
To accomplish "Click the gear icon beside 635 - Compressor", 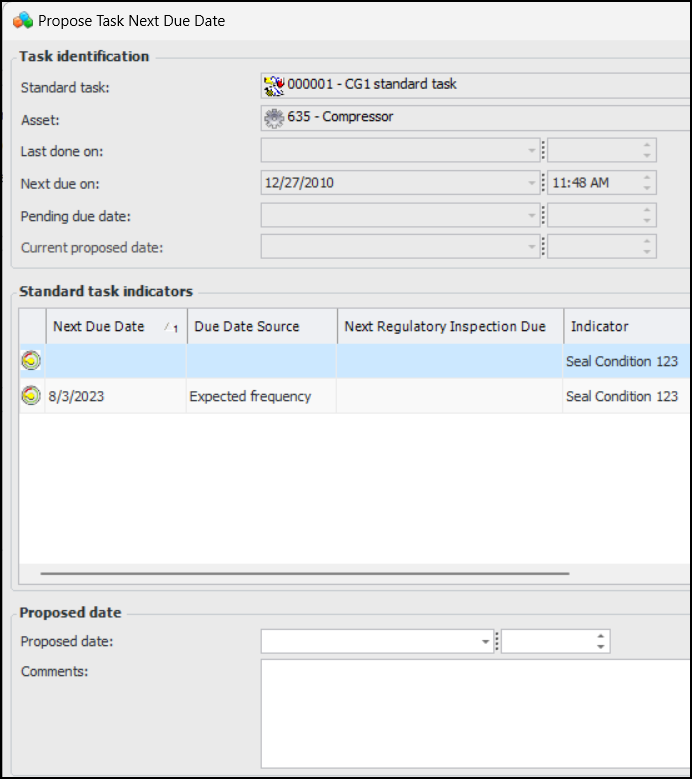I will pyautogui.click(x=273, y=118).
